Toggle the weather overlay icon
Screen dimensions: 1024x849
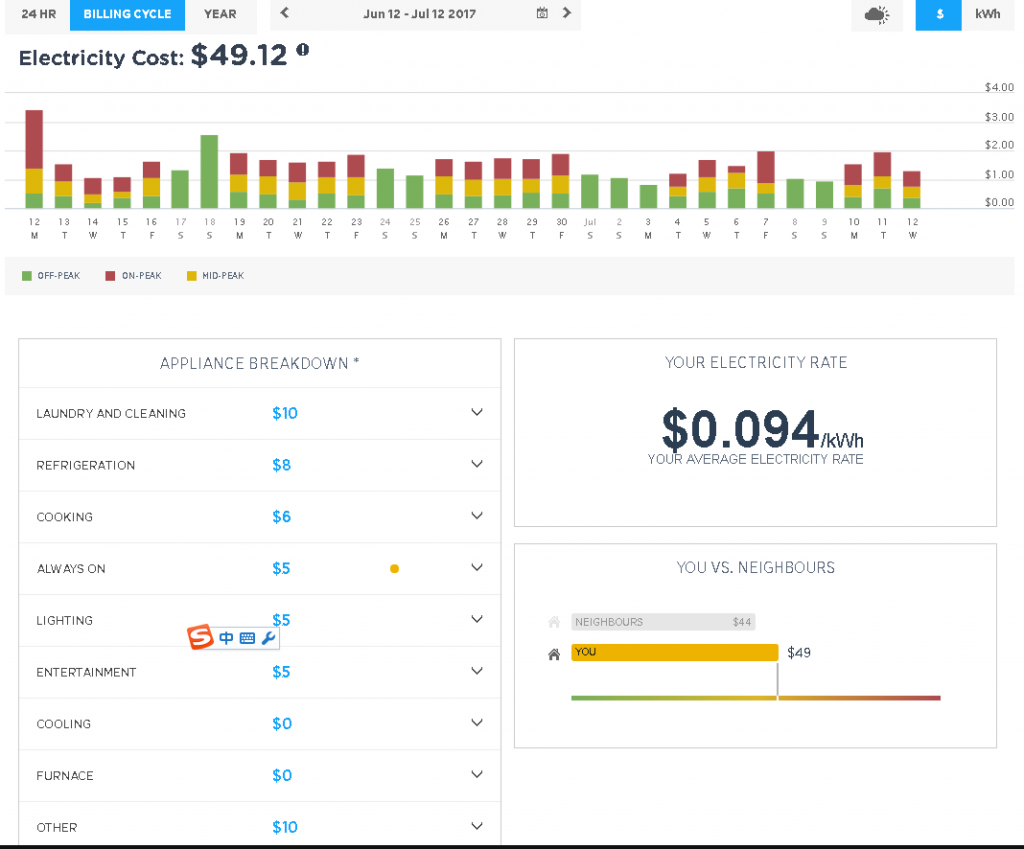[875, 15]
